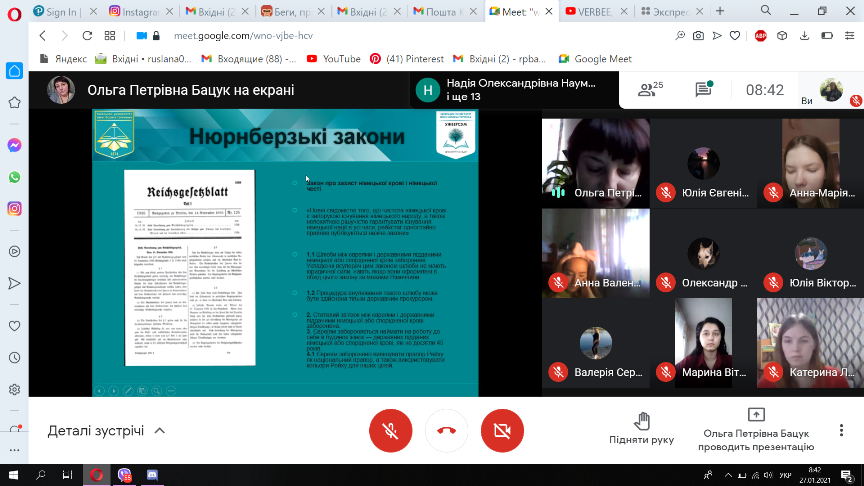Switch to the Беги tab
The image size is (864, 486).
click(x=292, y=12)
